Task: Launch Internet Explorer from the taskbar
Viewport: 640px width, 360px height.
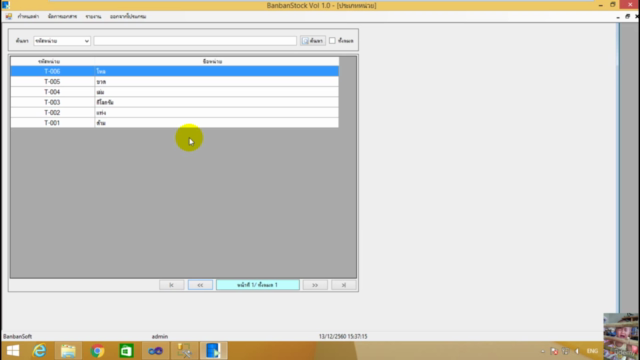Action: pyautogui.click(x=40, y=351)
